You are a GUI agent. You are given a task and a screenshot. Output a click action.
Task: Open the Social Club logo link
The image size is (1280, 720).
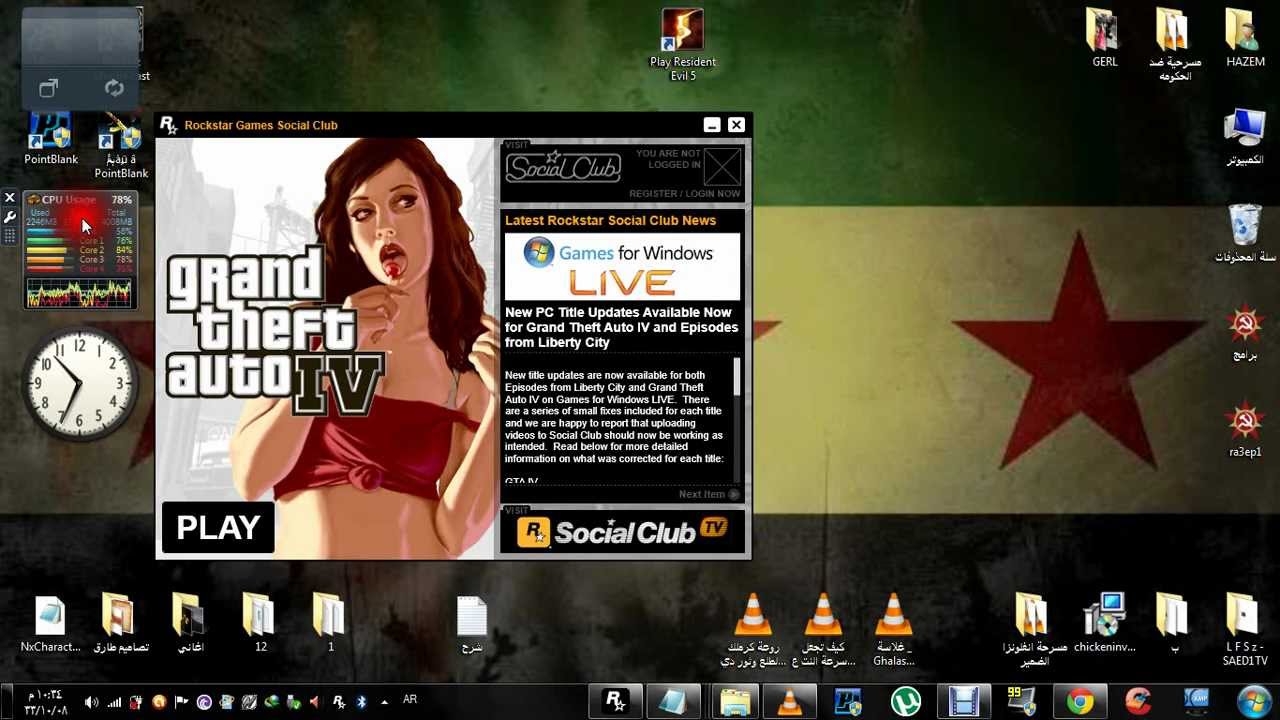[563, 167]
